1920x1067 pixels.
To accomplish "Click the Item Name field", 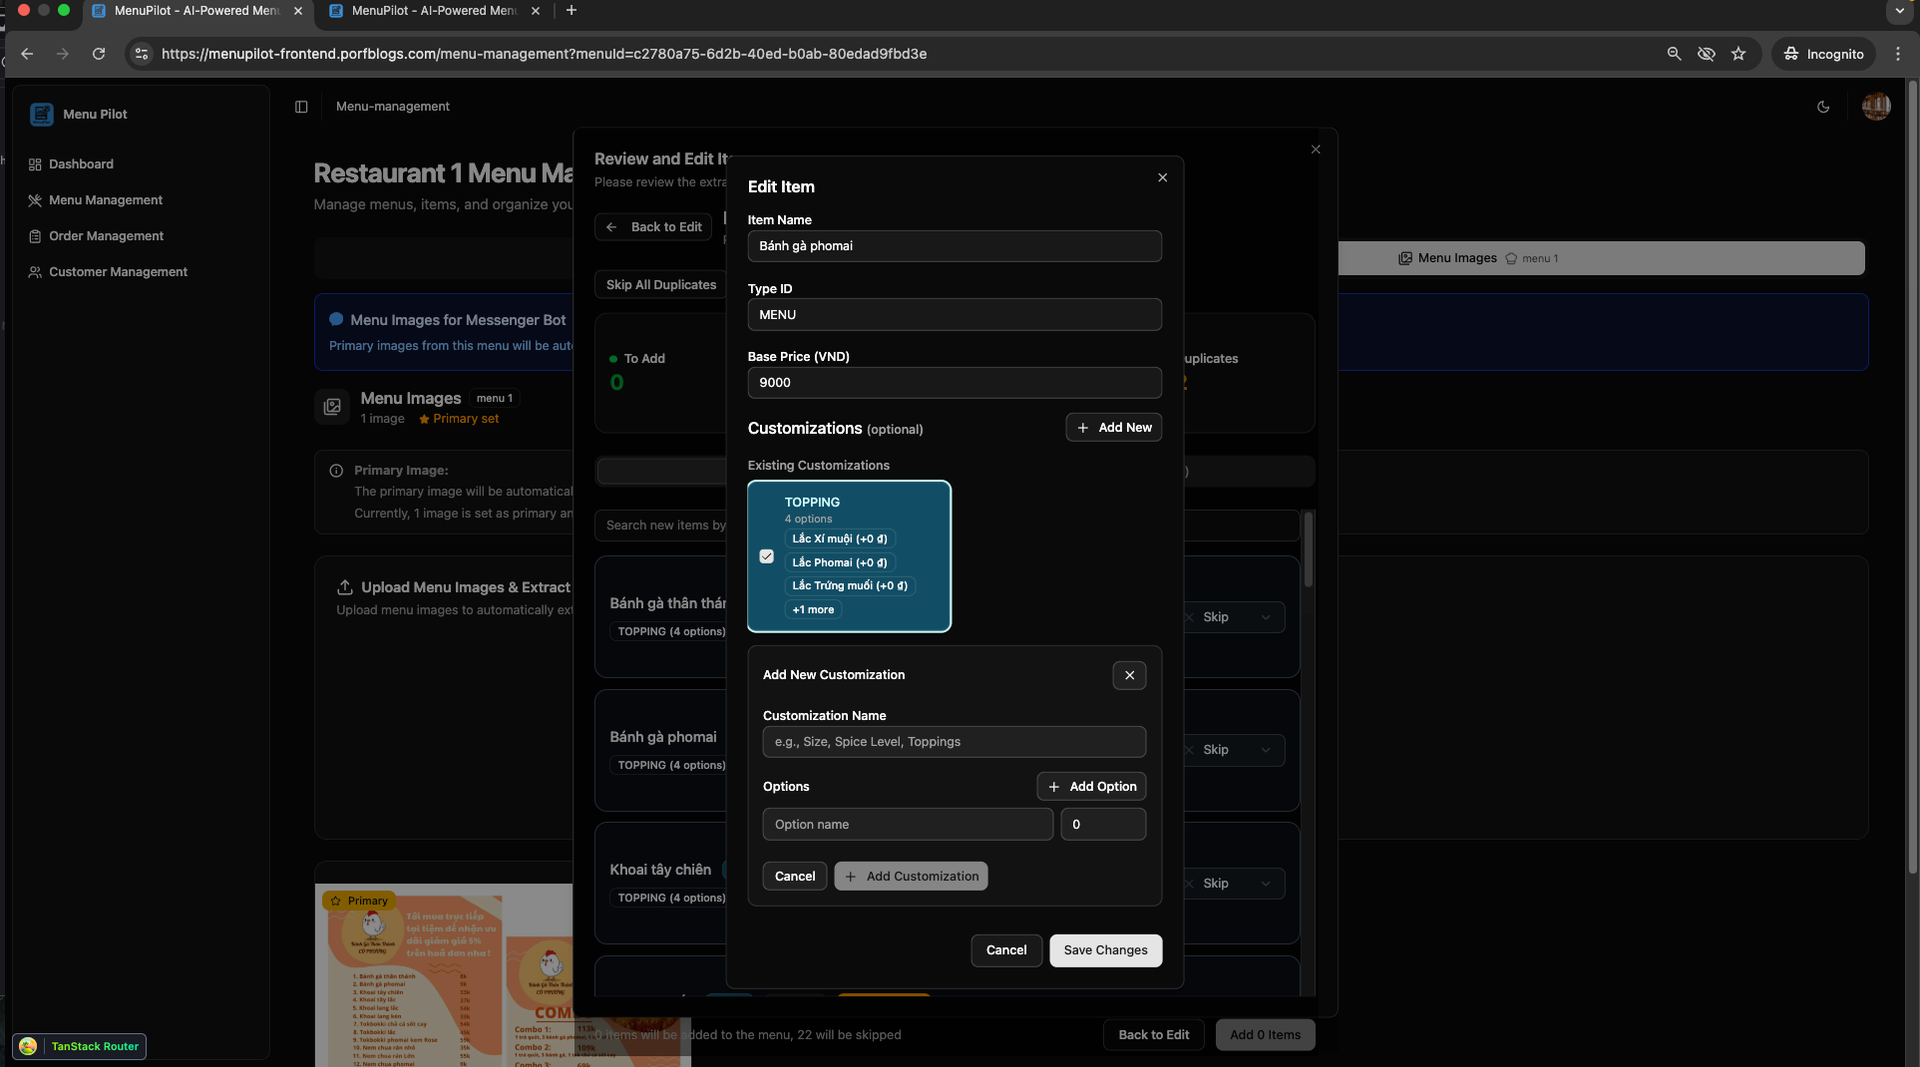I will [954, 246].
